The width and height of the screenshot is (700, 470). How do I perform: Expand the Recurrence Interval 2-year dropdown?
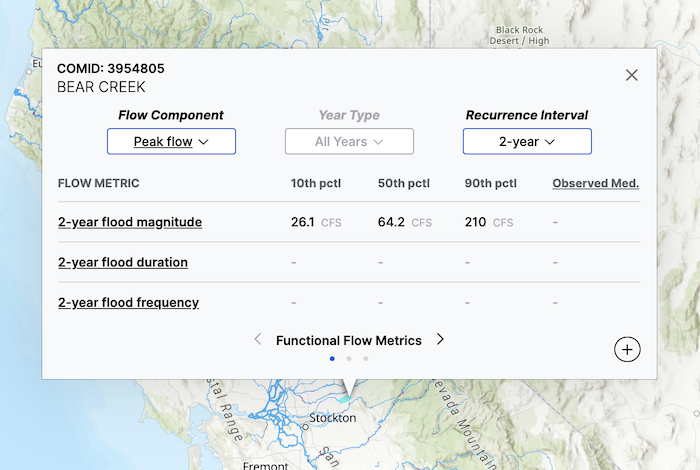point(527,142)
